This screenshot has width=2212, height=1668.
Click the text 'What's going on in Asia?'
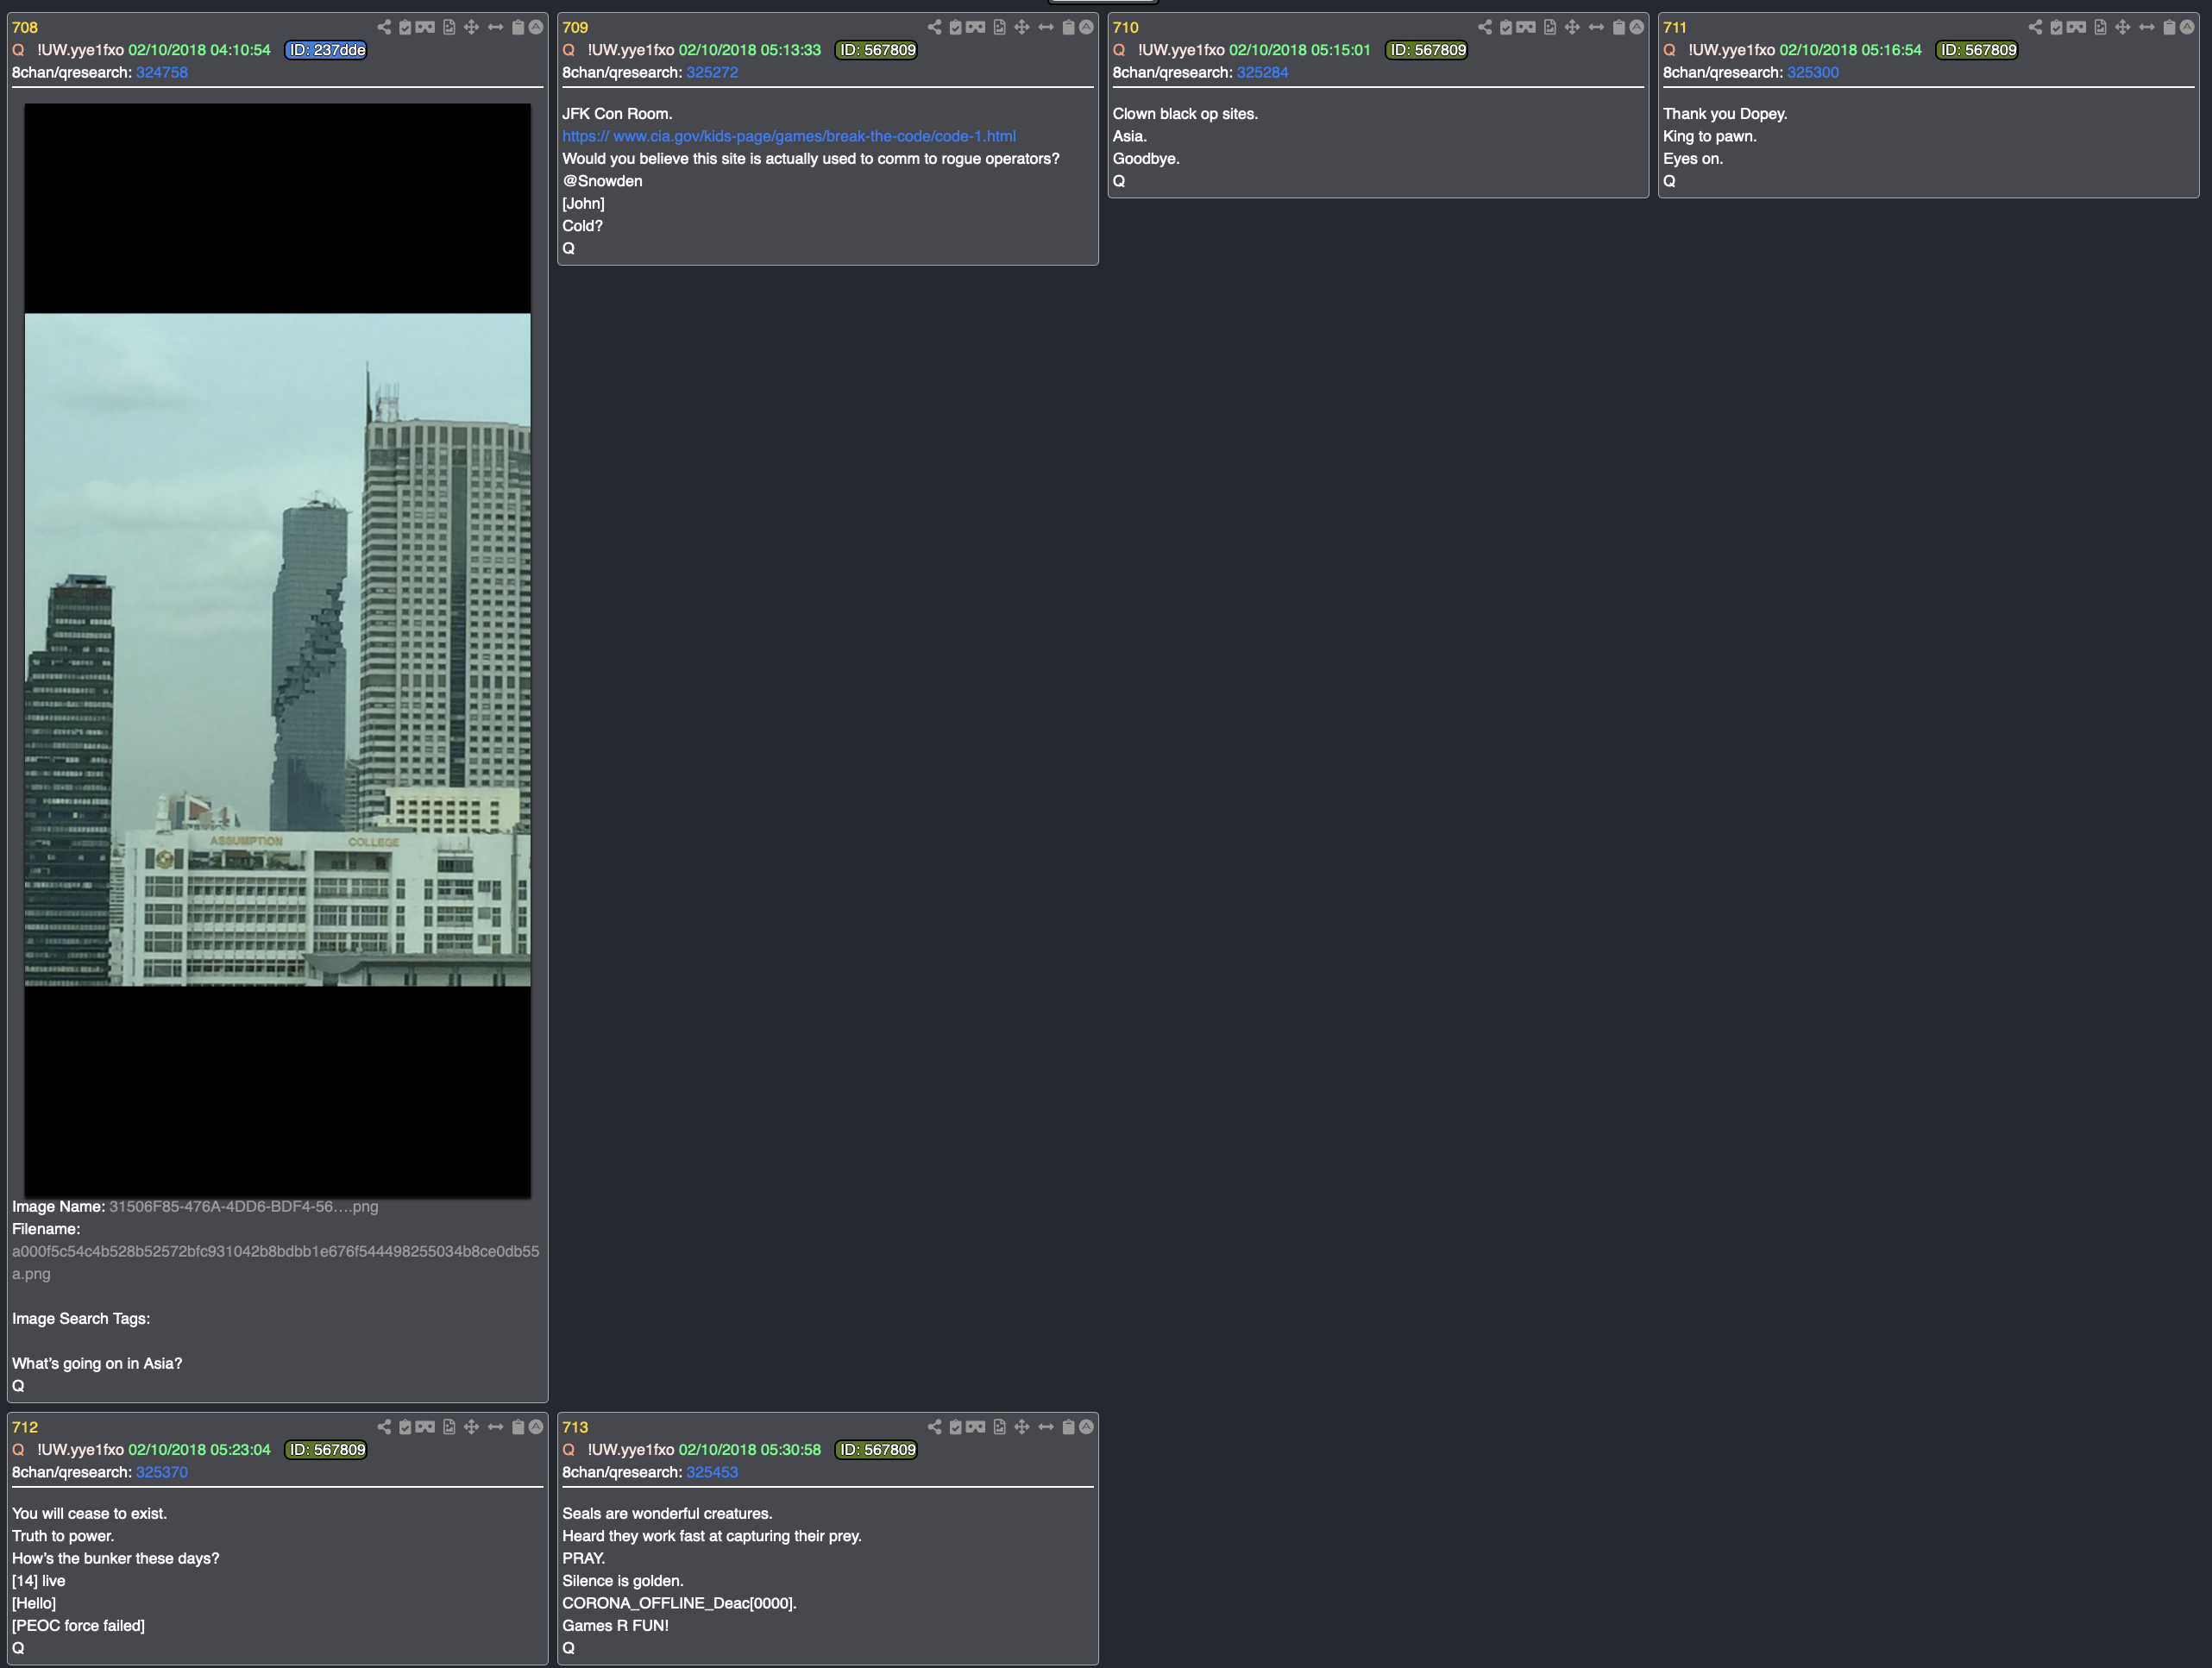pyautogui.click(x=97, y=1363)
